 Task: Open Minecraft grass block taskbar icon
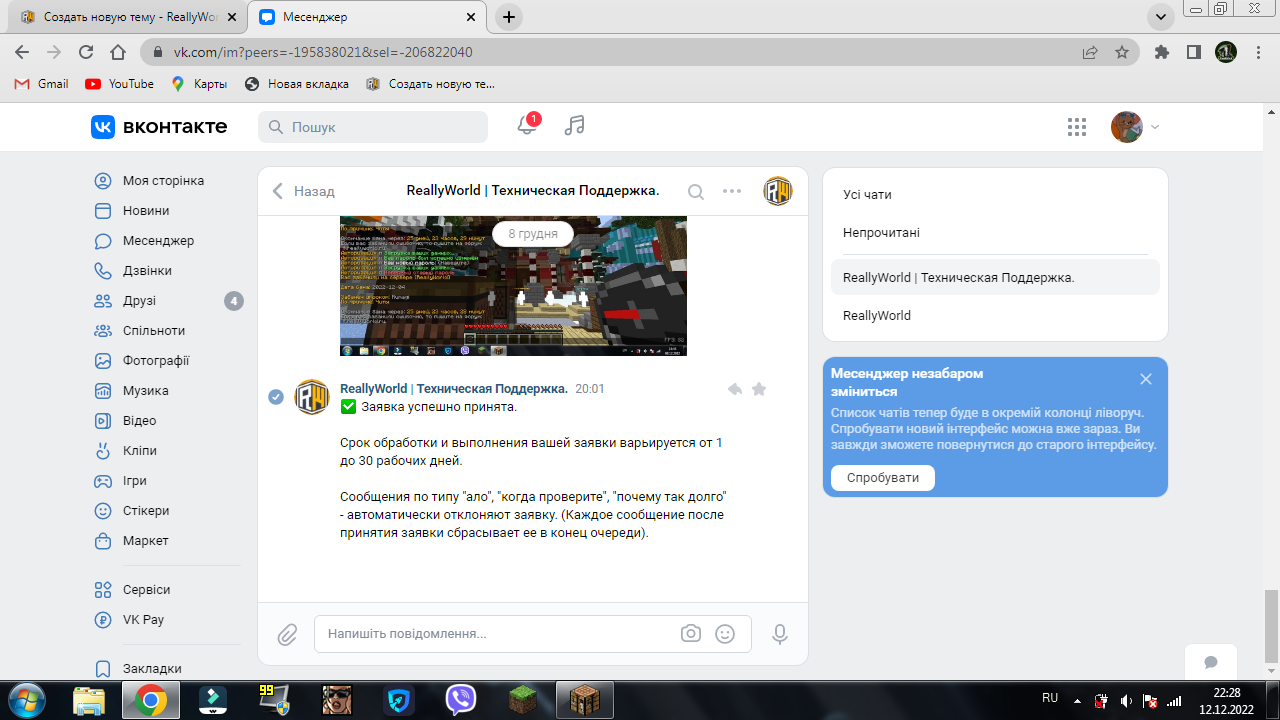coord(523,700)
